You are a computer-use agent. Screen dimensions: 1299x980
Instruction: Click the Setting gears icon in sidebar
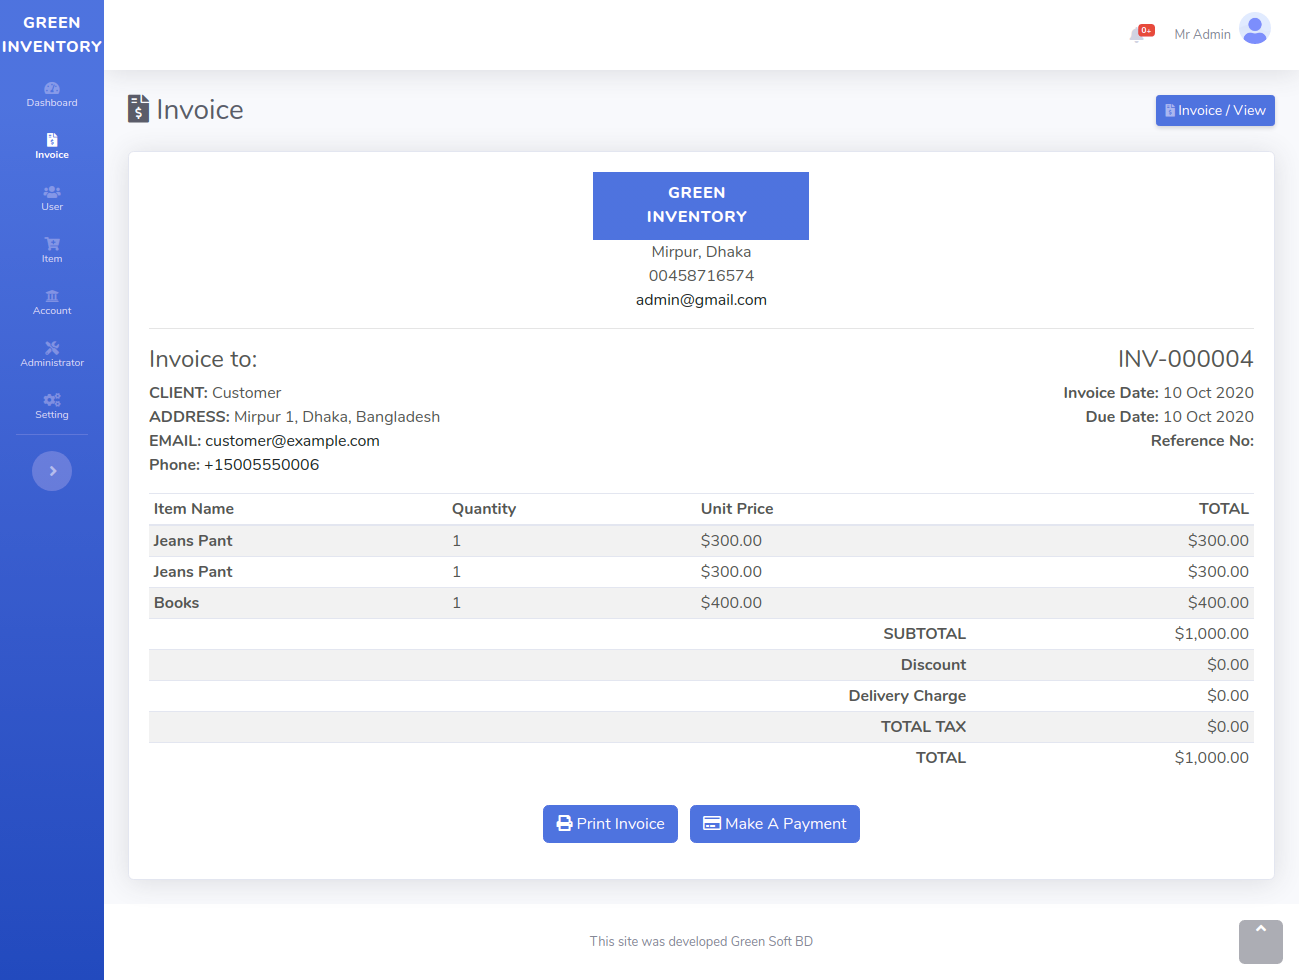[52, 401]
